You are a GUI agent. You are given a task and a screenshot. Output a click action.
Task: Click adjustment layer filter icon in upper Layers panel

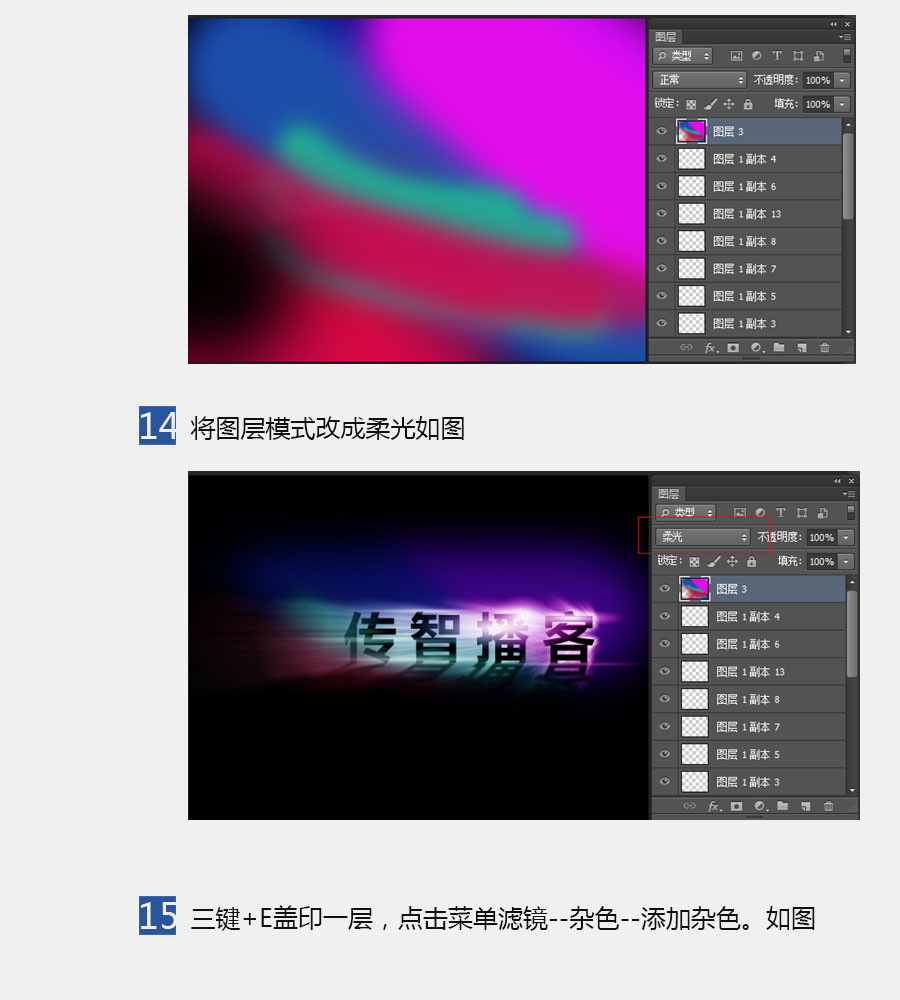(756, 56)
